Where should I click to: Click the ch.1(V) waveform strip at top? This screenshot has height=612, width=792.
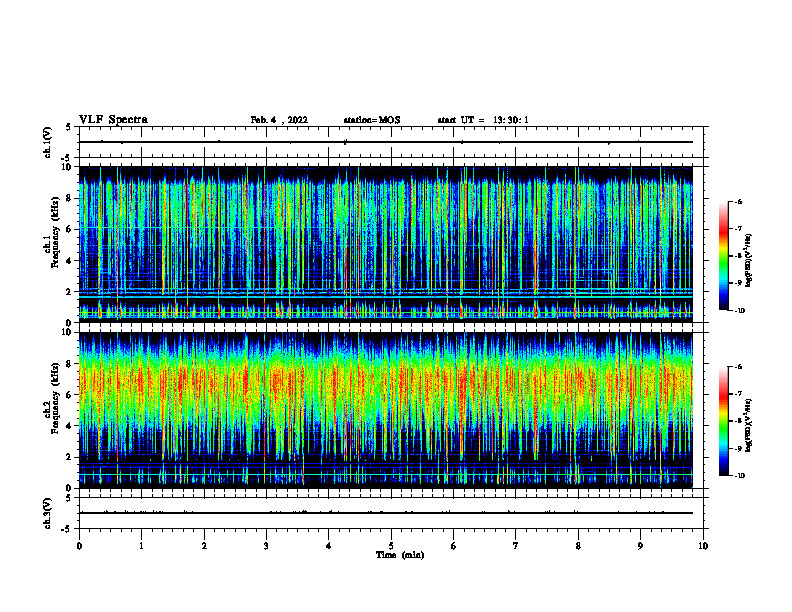pyautogui.click(x=391, y=142)
